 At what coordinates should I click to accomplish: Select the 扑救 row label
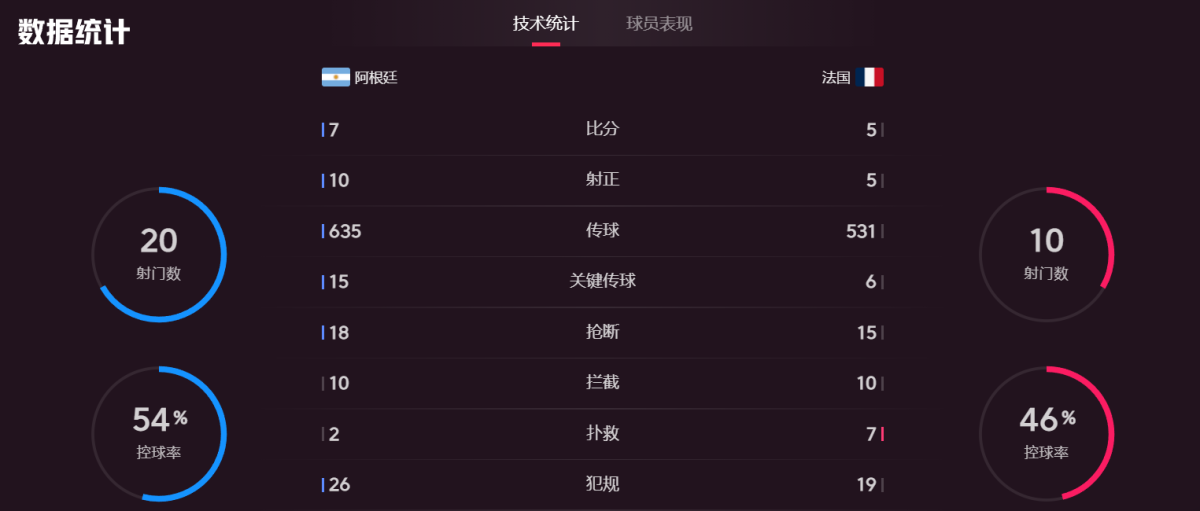tap(602, 434)
